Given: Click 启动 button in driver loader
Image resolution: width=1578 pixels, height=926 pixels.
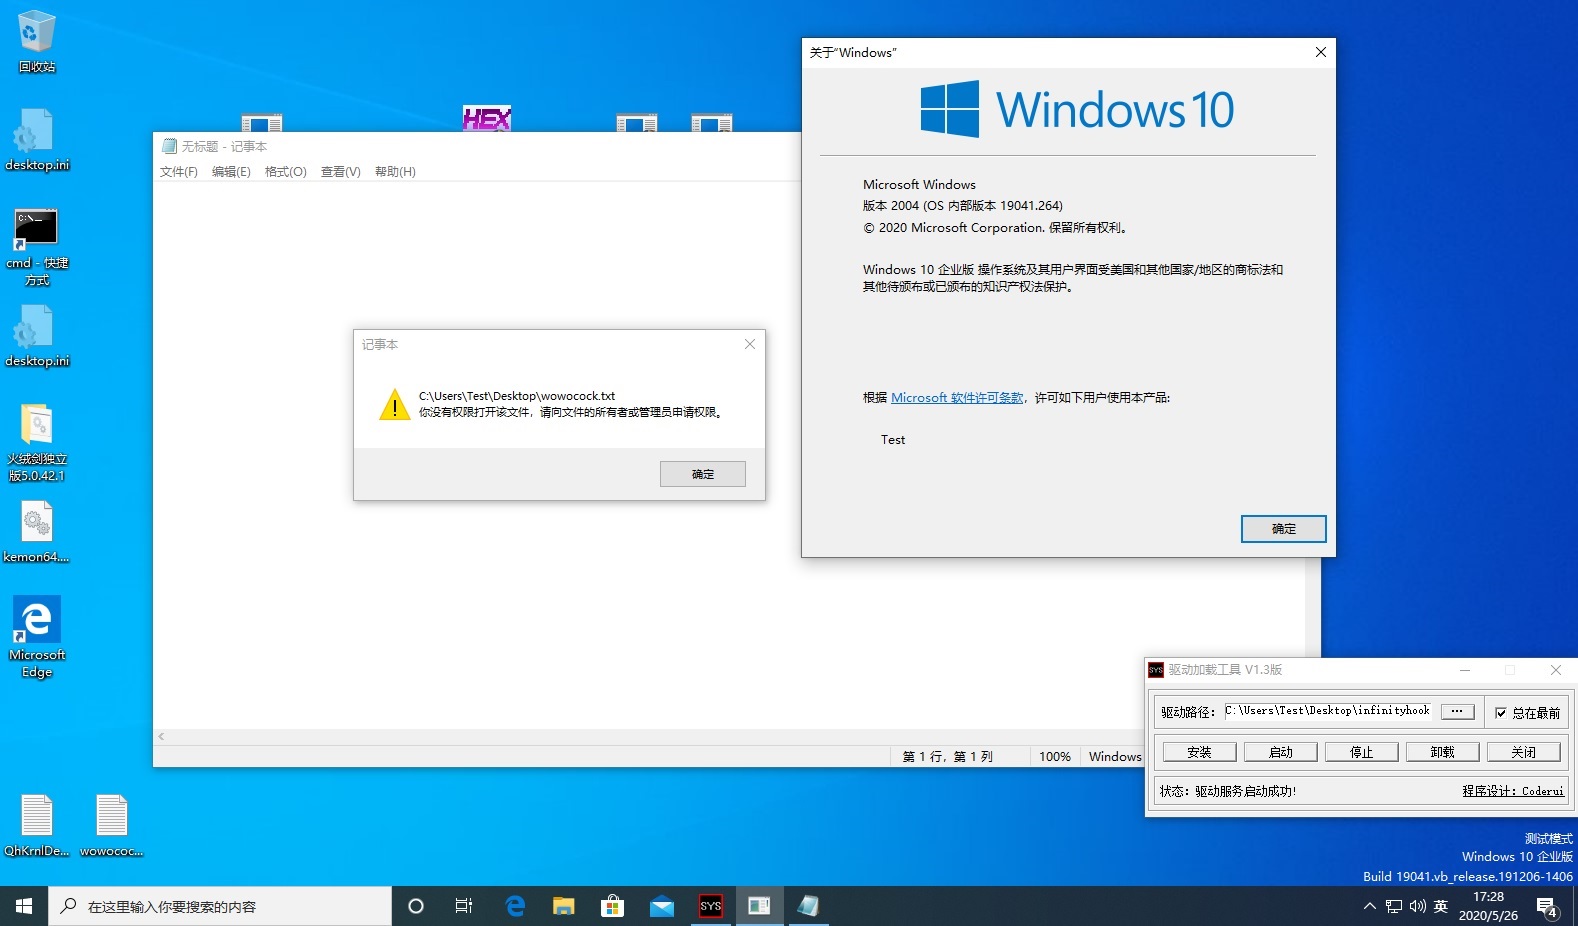Looking at the screenshot, I should [1281, 752].
